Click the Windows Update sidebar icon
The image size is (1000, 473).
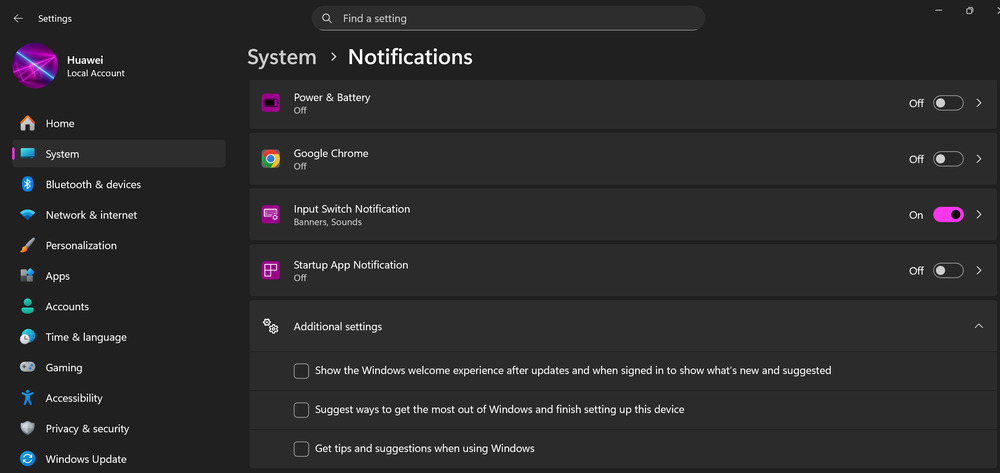[27, 459]
